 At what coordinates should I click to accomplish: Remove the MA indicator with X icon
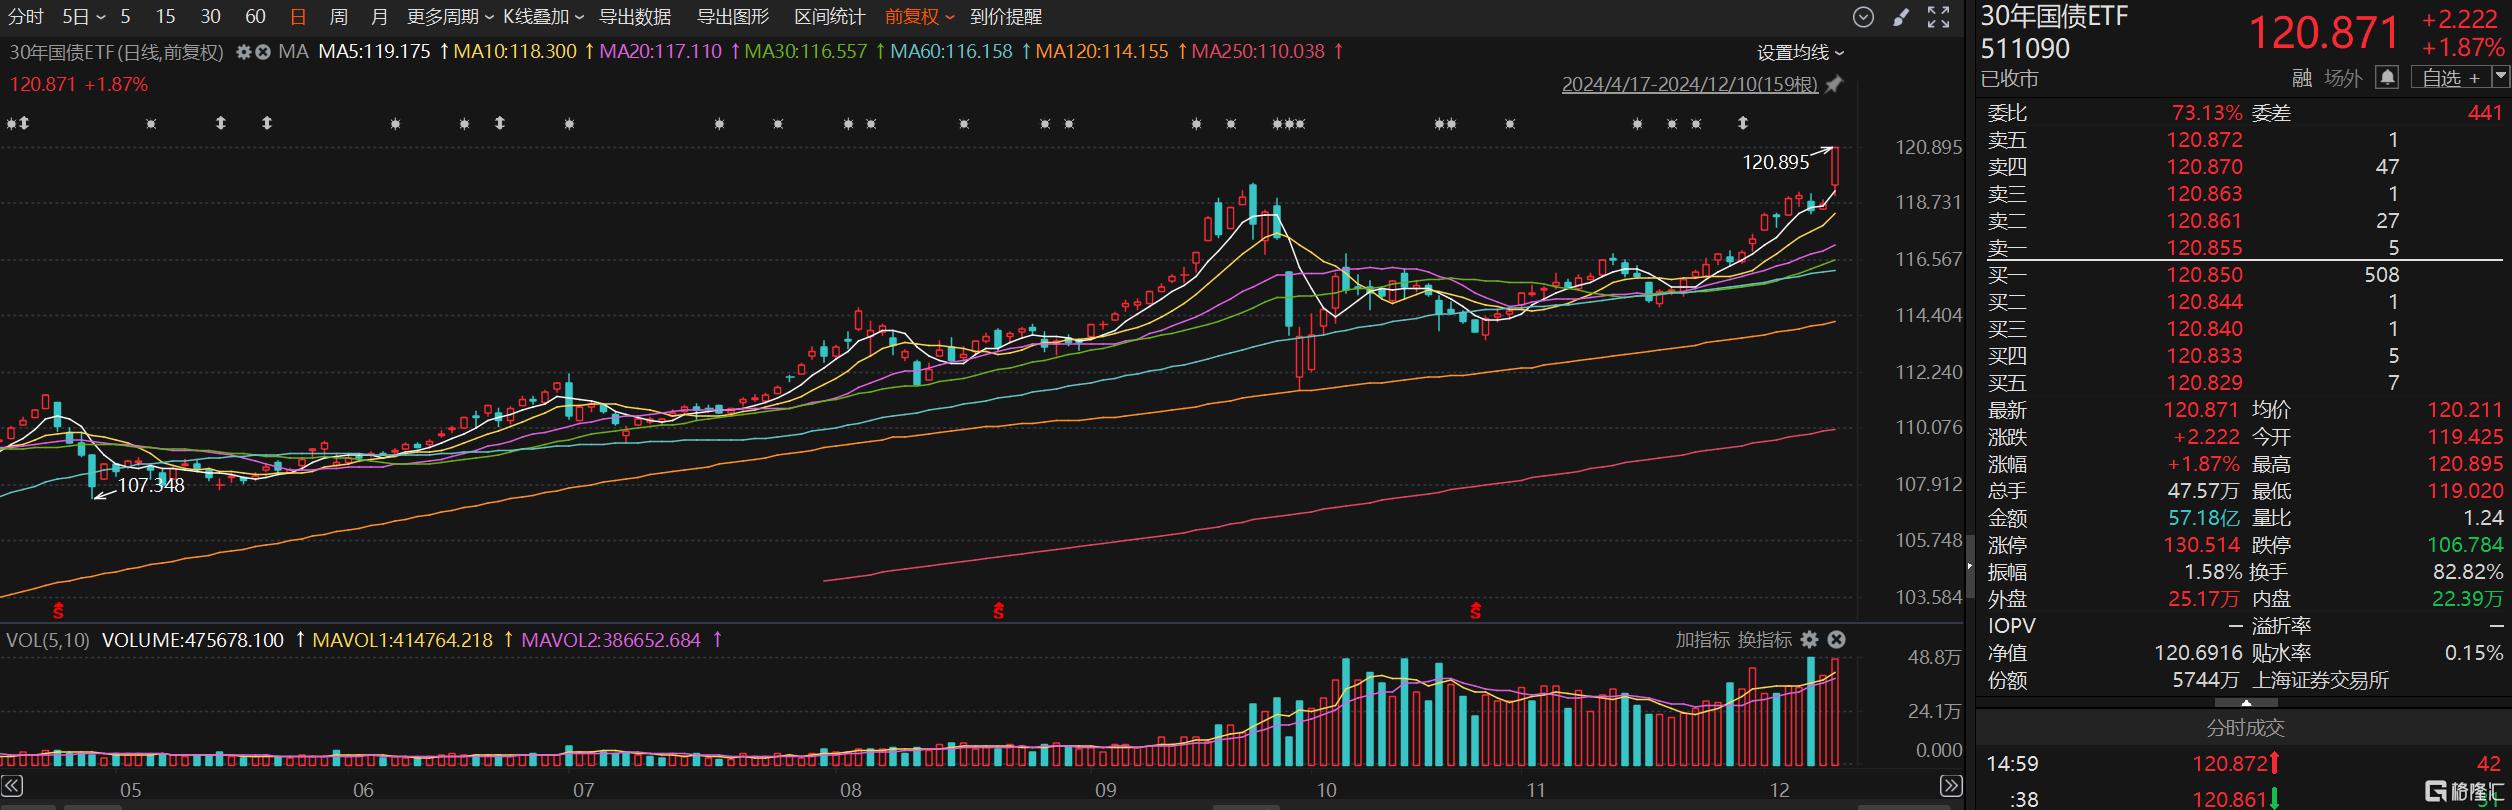pos(263,52)
